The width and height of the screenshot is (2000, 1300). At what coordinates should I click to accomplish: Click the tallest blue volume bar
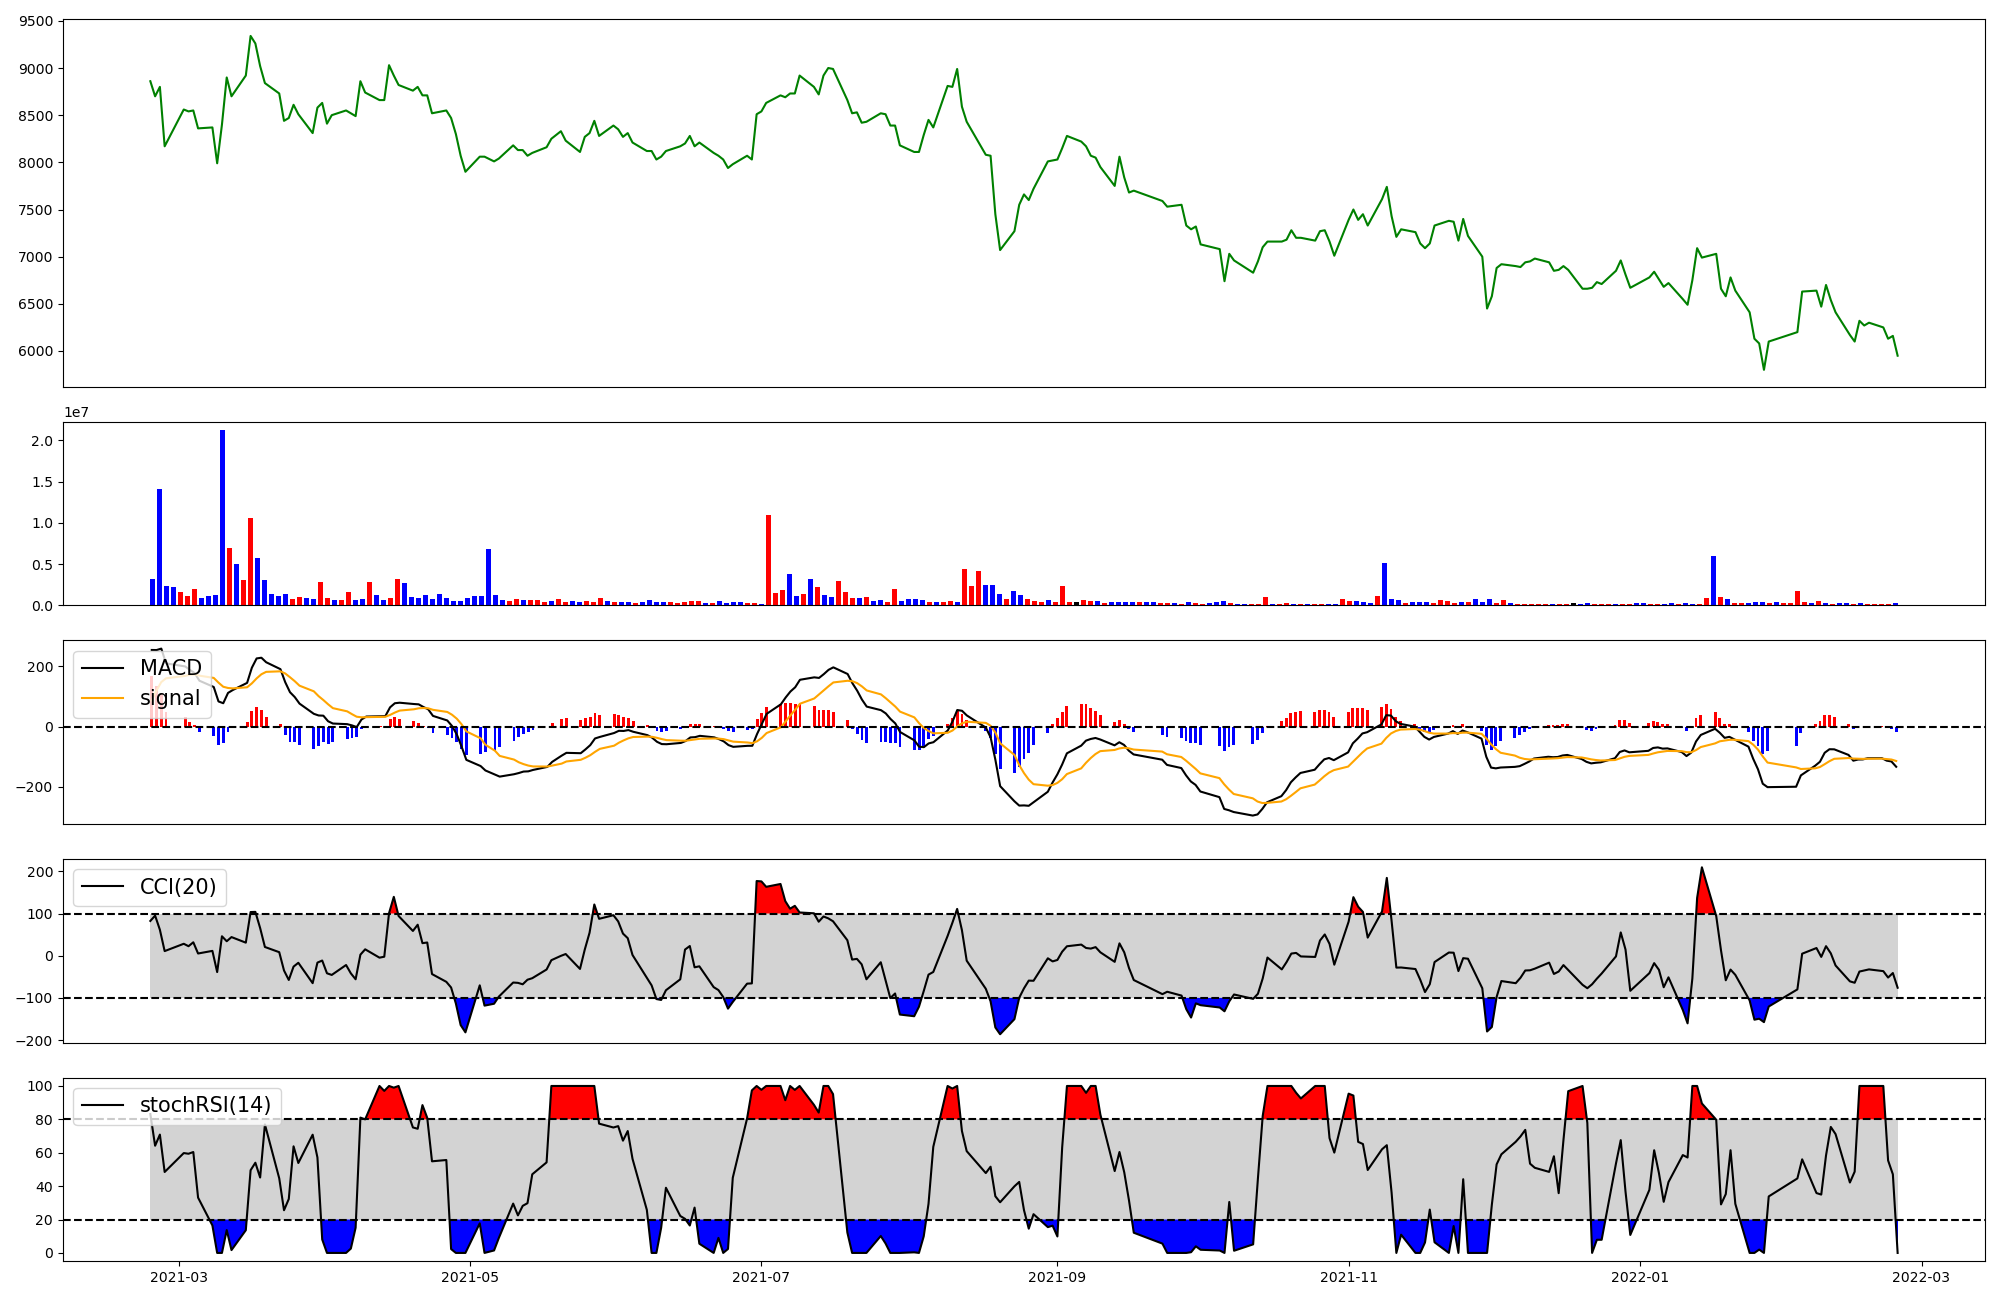click(222, 518)
